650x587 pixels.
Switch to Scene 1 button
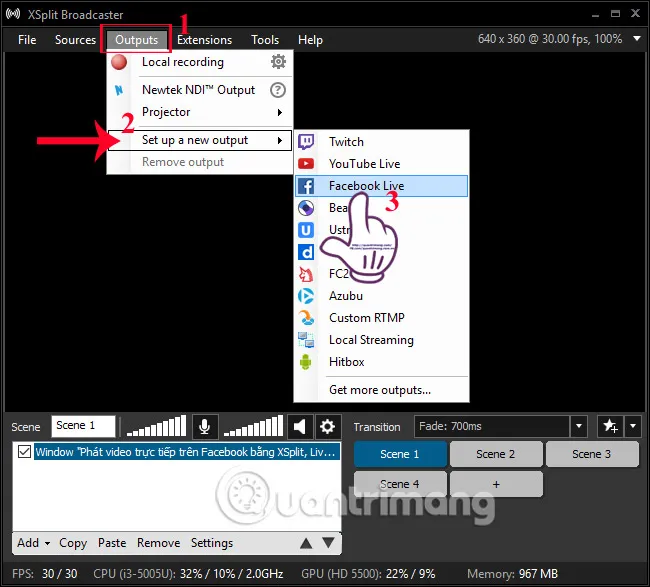pyautogui.click(x=400, y=454)
